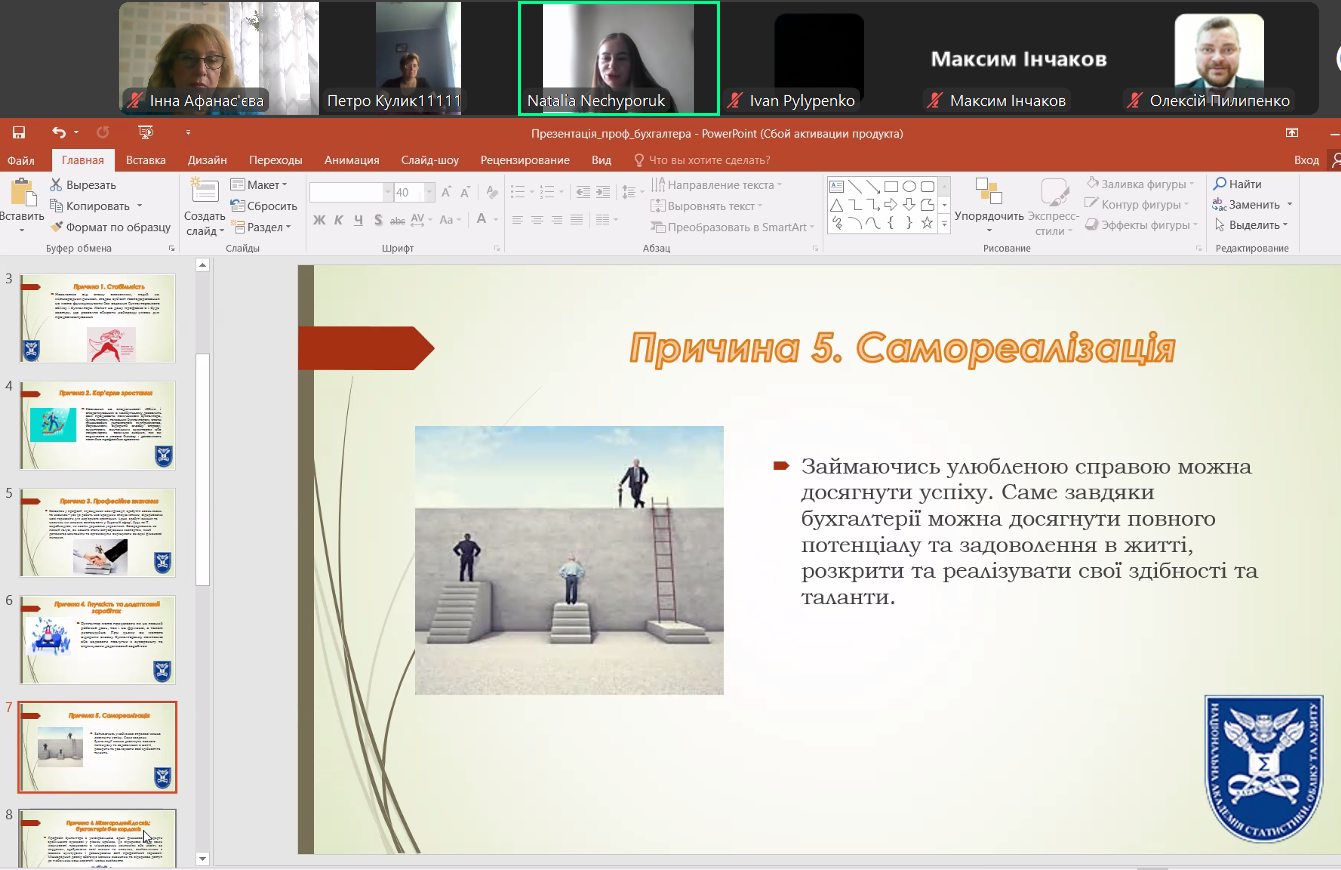Toggle bold Ж formatting
This screenshot has height=870, width=1341.
click(319, 220)
